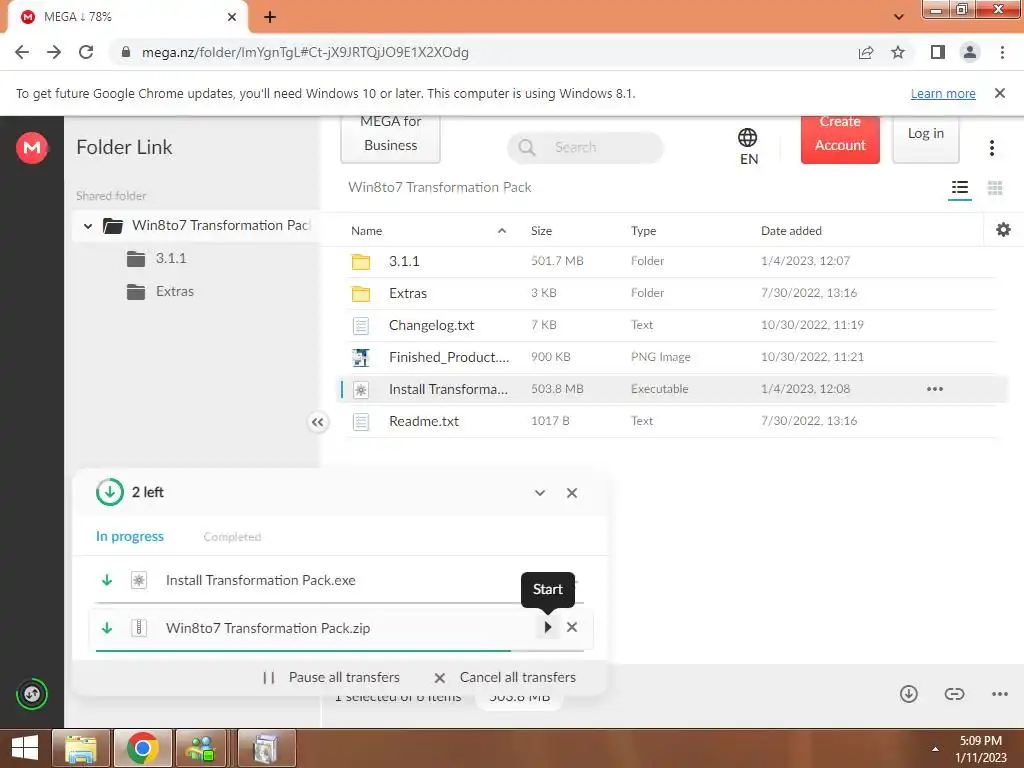Toggle Chrome side panel

(938, 52)
